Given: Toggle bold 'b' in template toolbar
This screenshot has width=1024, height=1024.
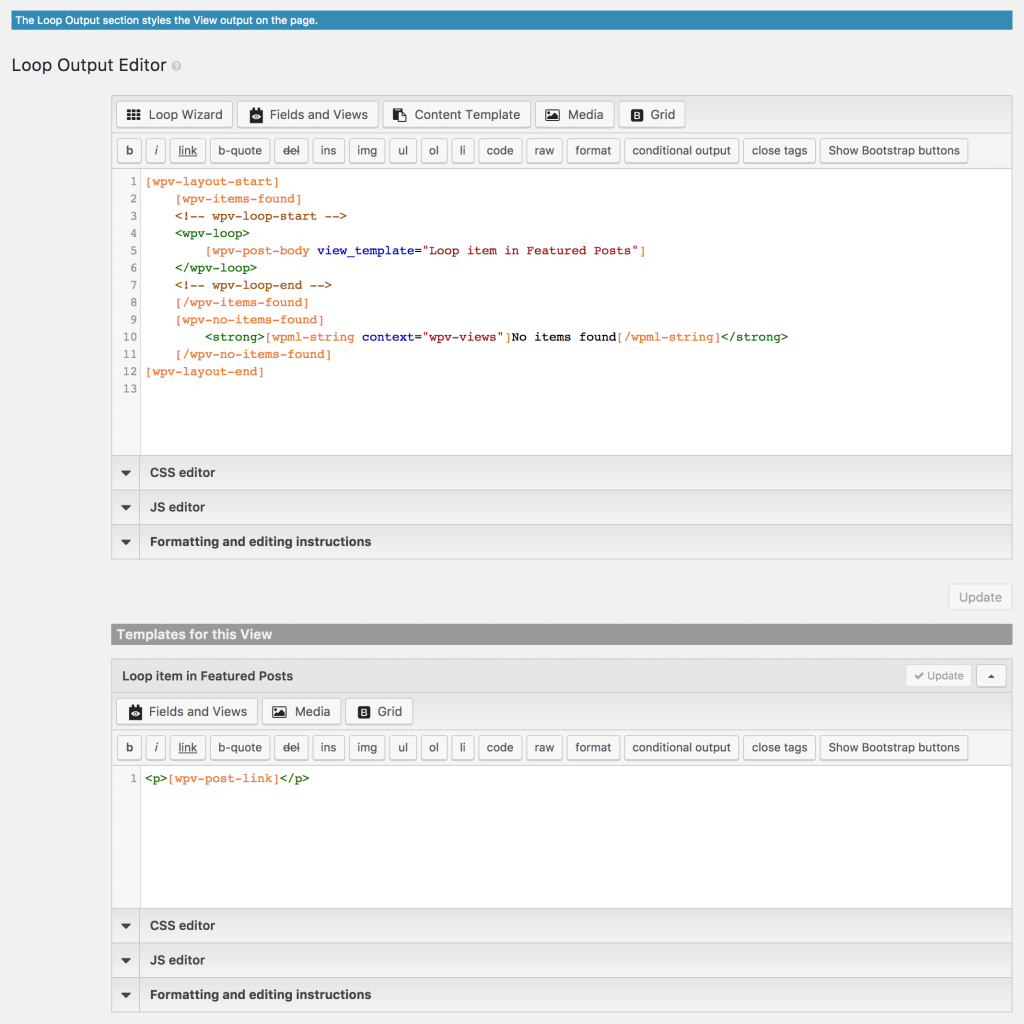Looking at the screenshot, I should 129,748.
